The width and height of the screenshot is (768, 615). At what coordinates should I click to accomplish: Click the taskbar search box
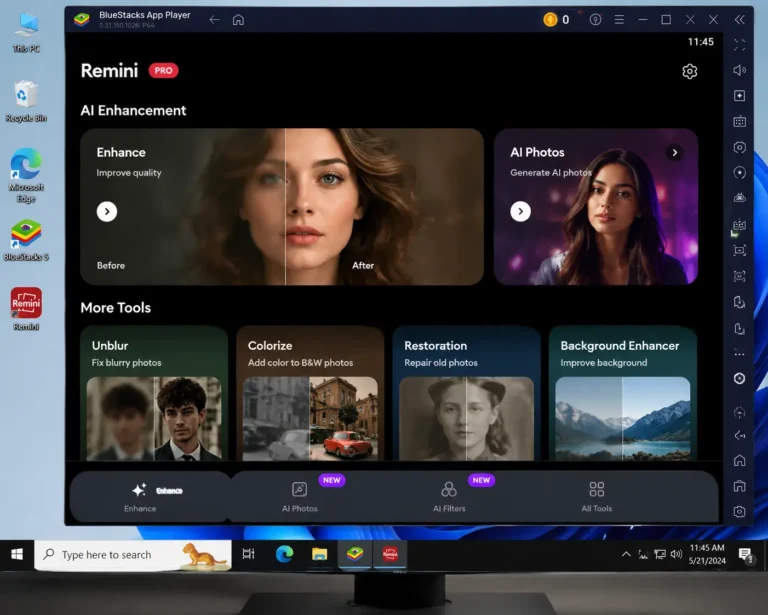coord(133,555)
